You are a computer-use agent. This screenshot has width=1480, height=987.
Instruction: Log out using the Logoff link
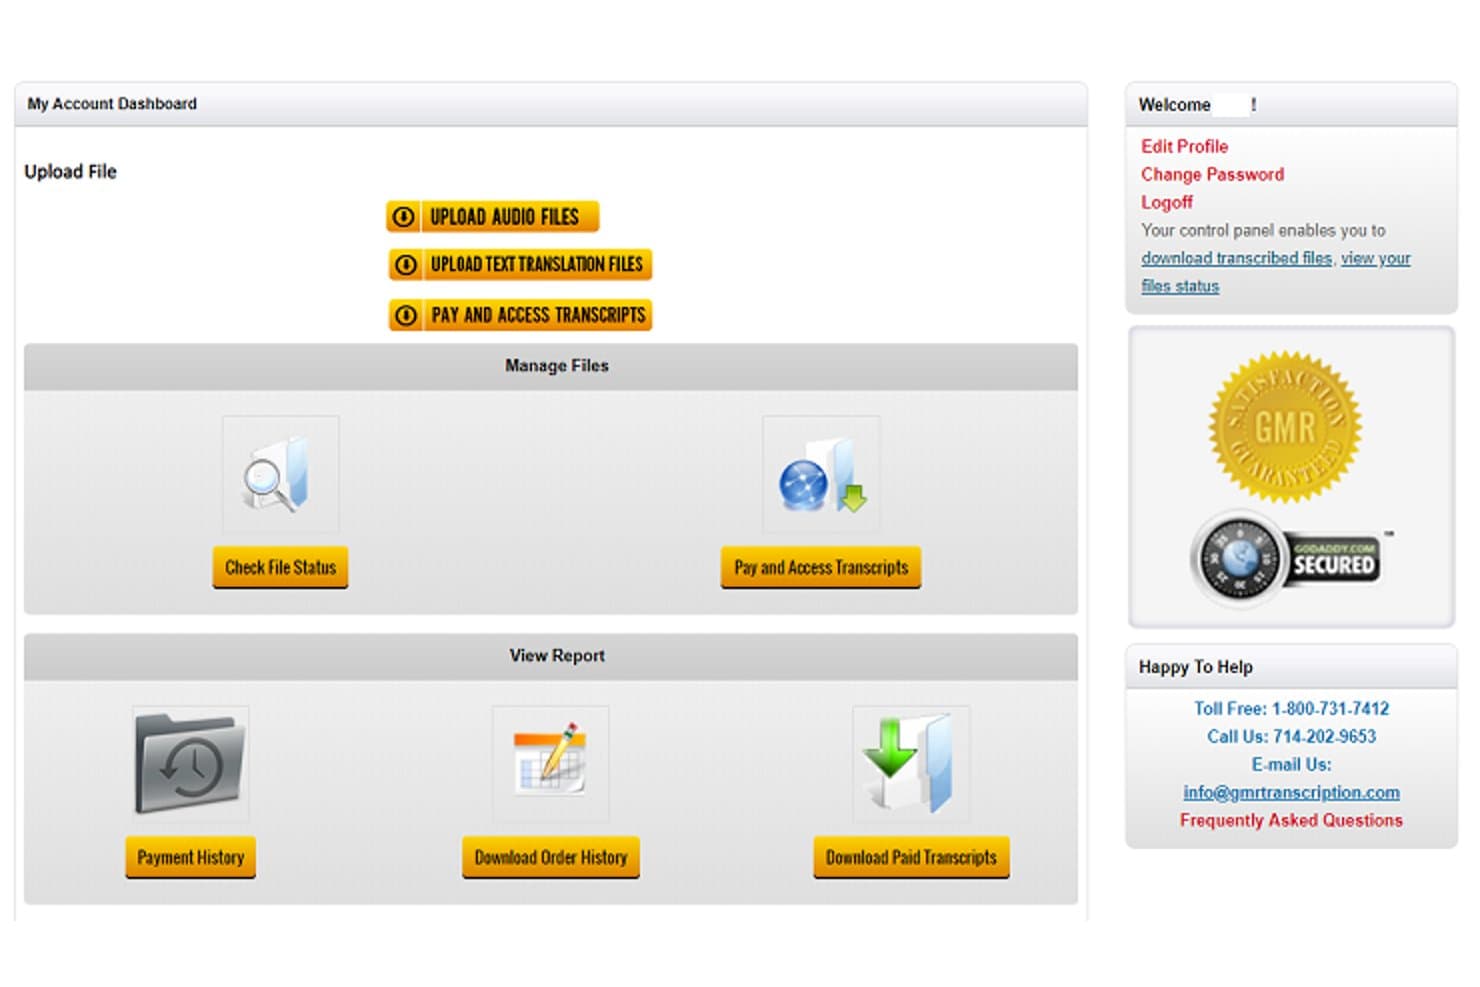pos(1167,202)
